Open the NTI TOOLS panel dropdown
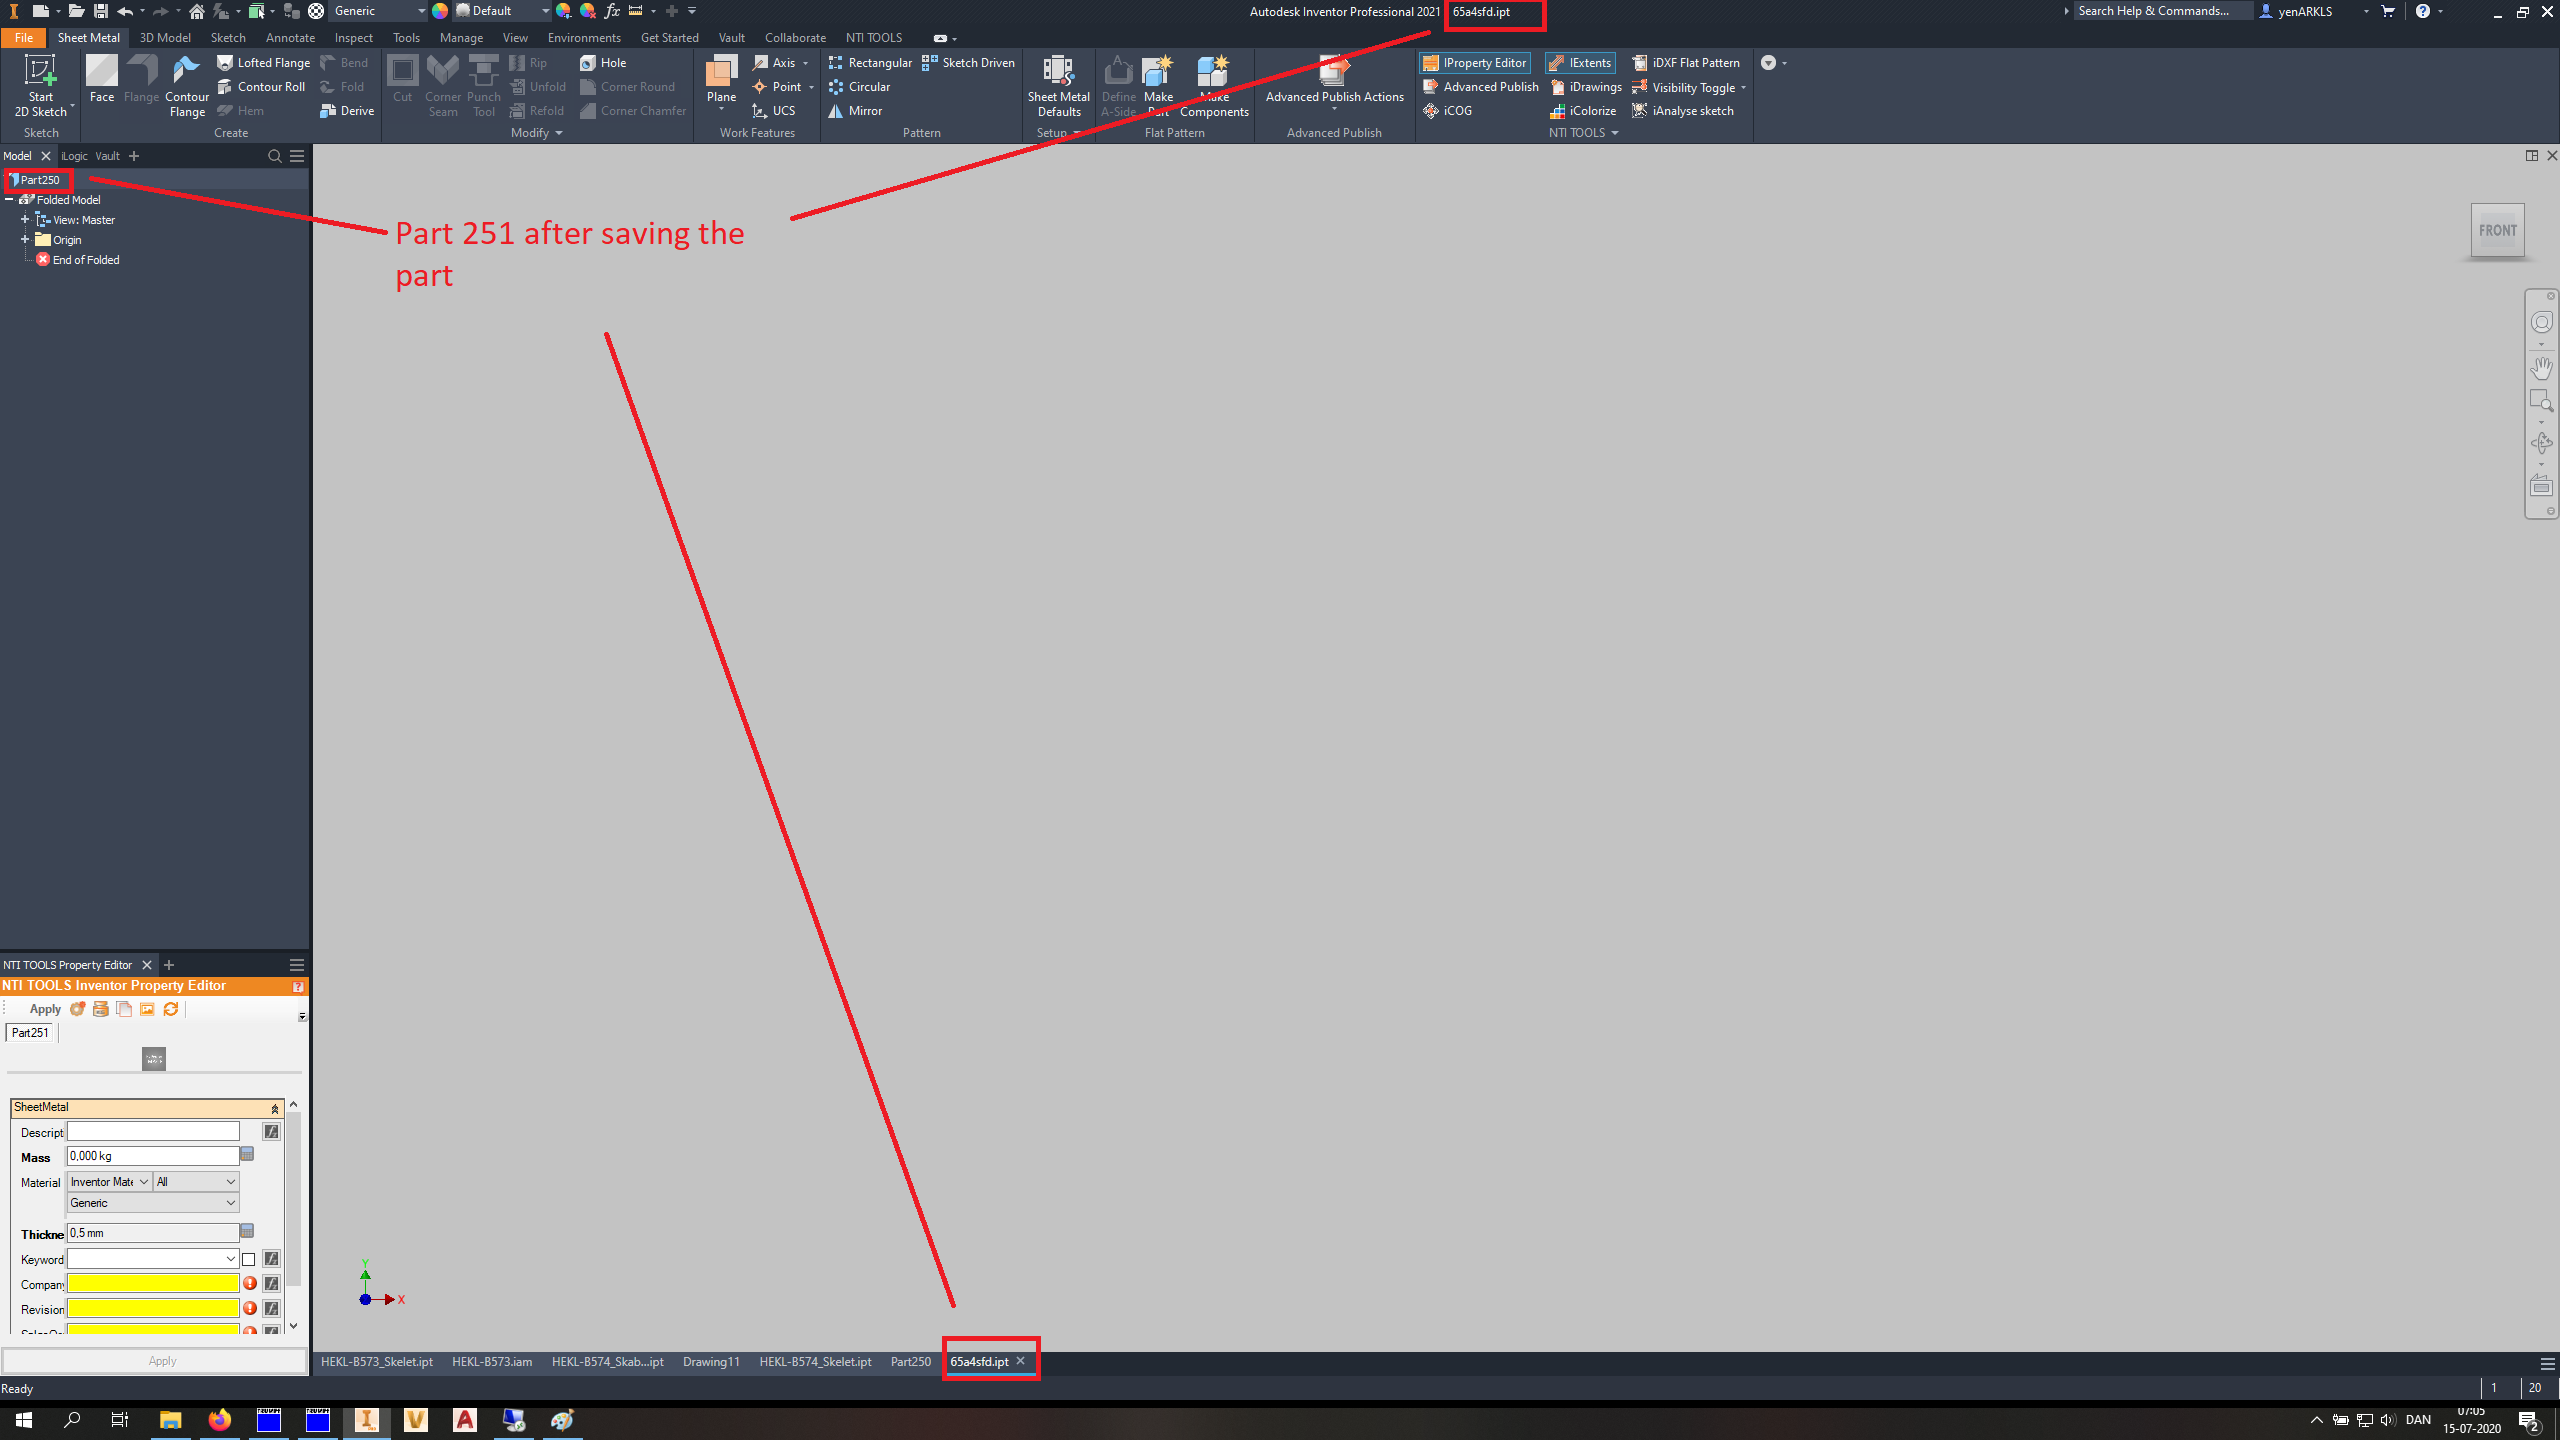The height and width of the screenshot is (1440, 2560). [1613, 132]
